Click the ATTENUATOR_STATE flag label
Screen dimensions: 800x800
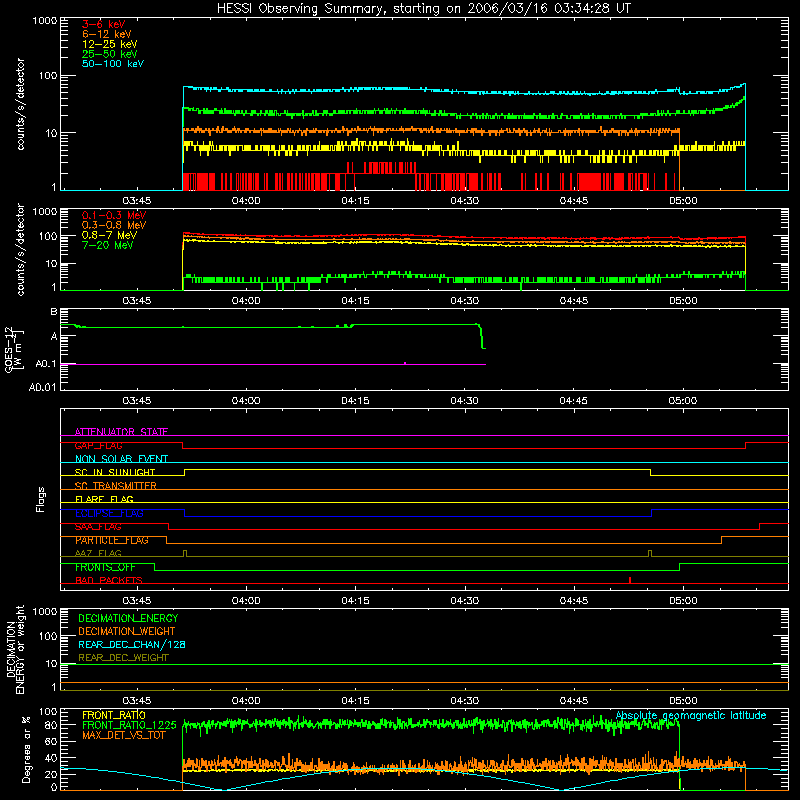coord(121,432)
